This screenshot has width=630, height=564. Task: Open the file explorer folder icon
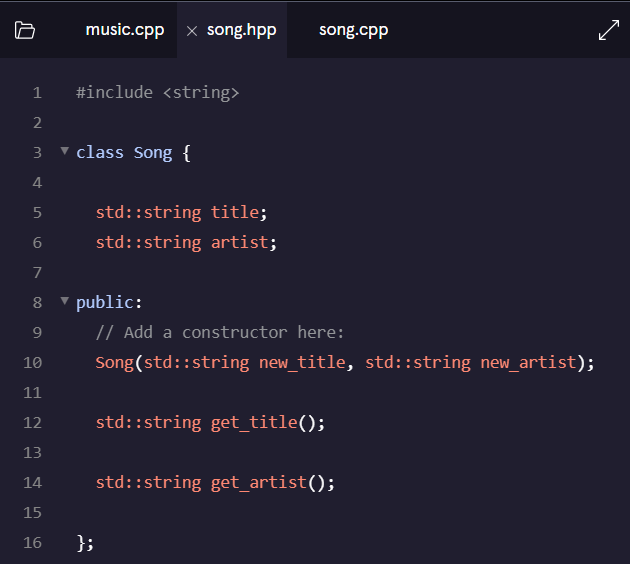point(25,31)
